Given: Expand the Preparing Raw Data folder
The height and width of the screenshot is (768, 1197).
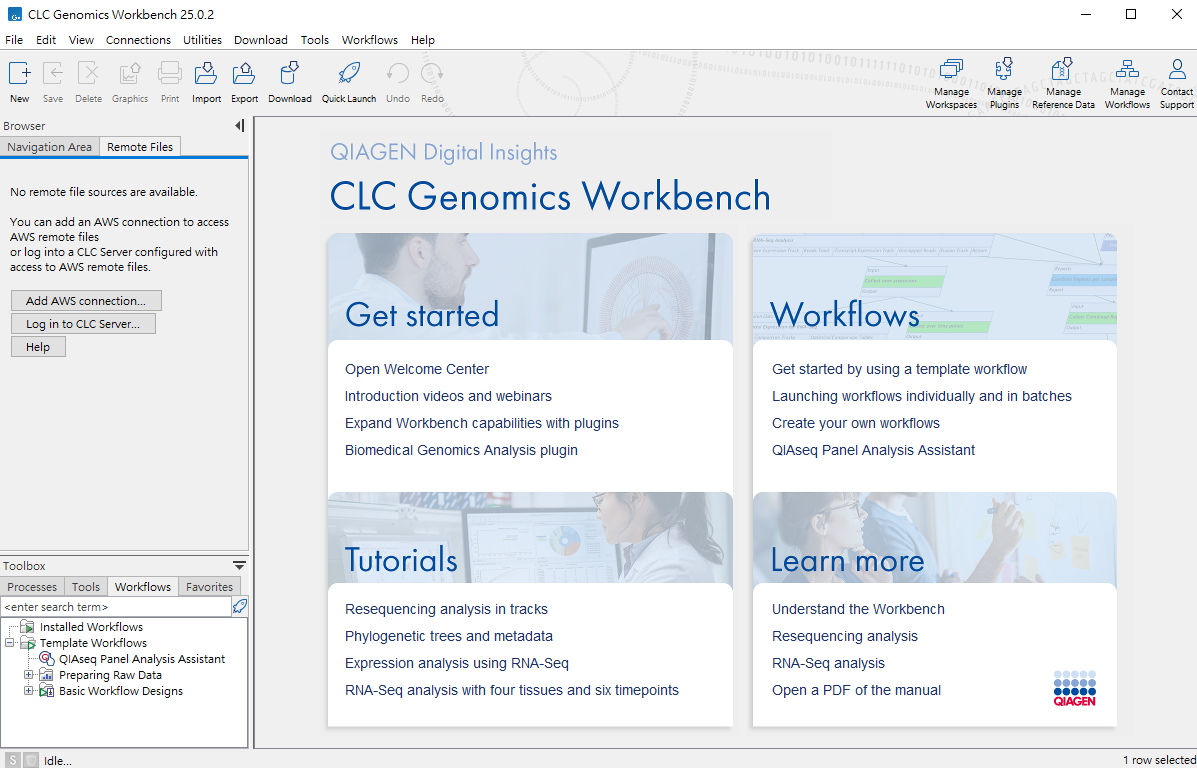Looking at the screenshot, I should pyautogui.click(x=29, y=675).
